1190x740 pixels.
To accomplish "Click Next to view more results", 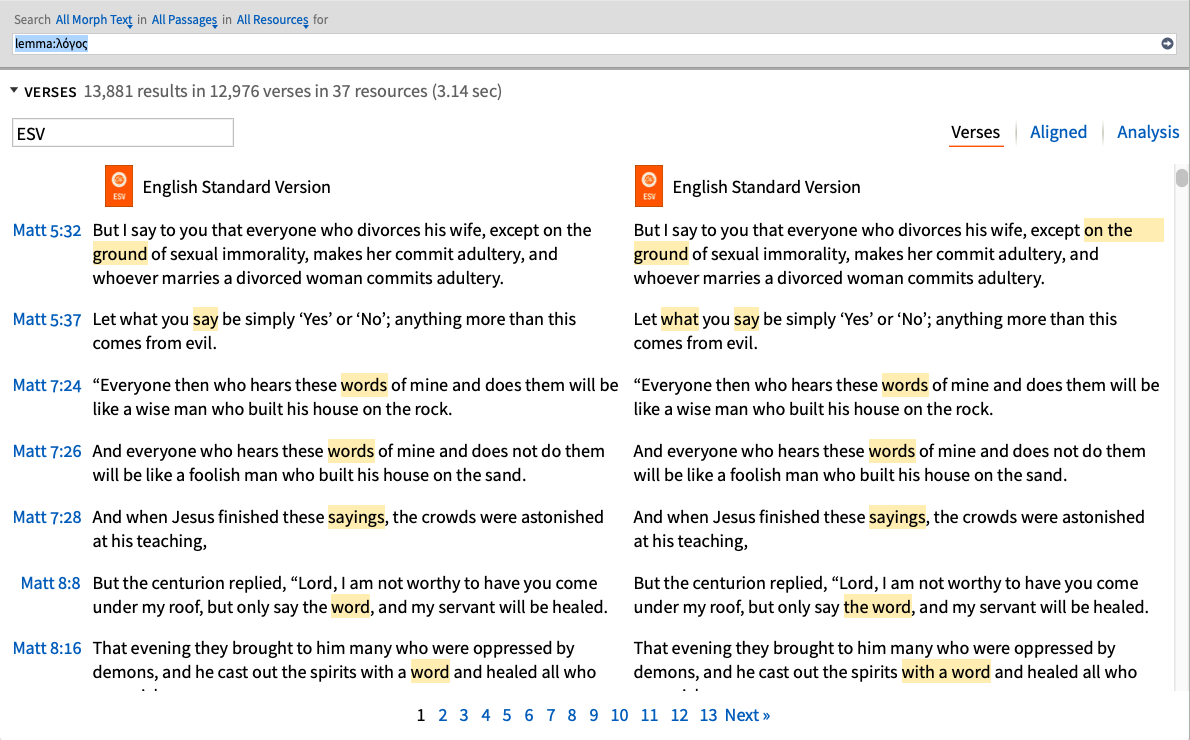I will coord(746,715).
